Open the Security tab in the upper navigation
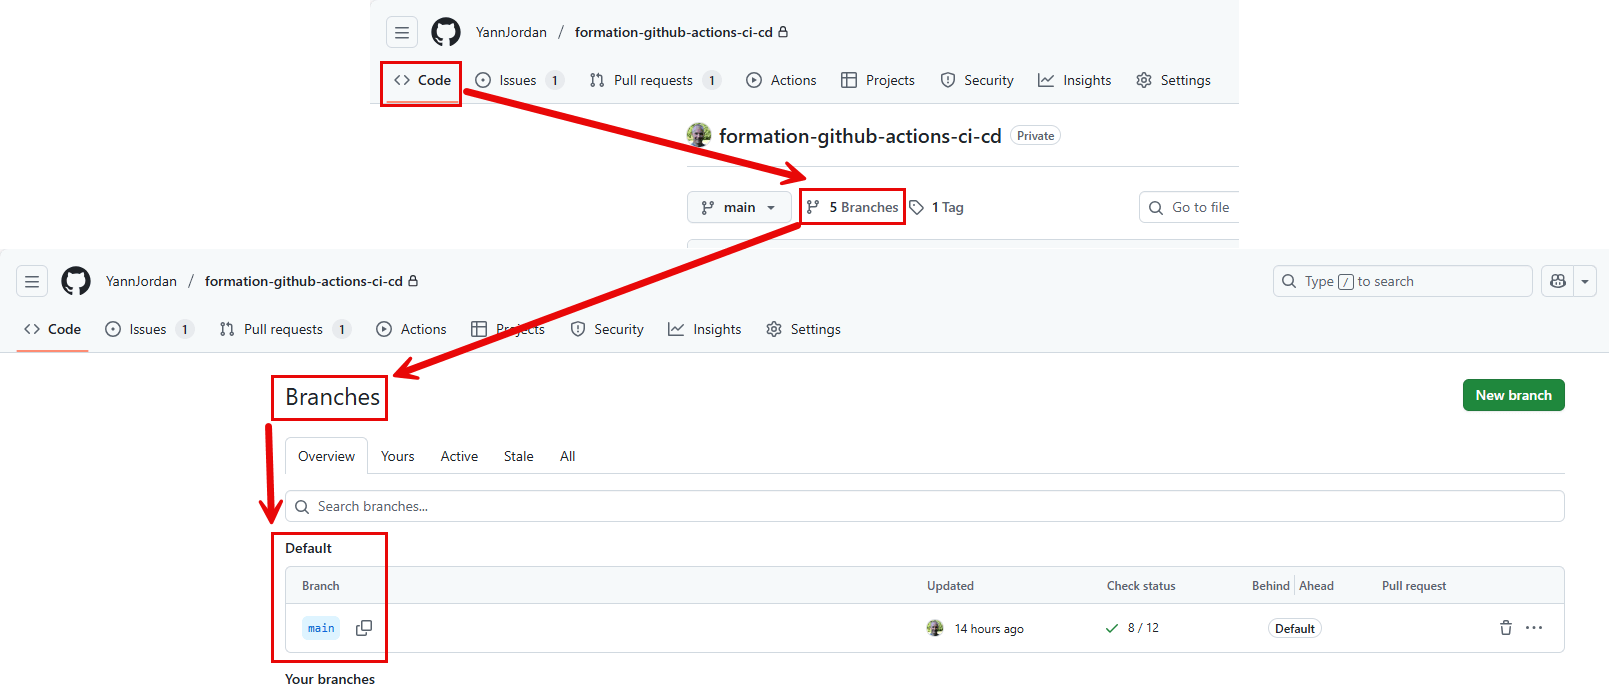The width and height of the screenshot is (1609, 691). click(x=977, y=80)
